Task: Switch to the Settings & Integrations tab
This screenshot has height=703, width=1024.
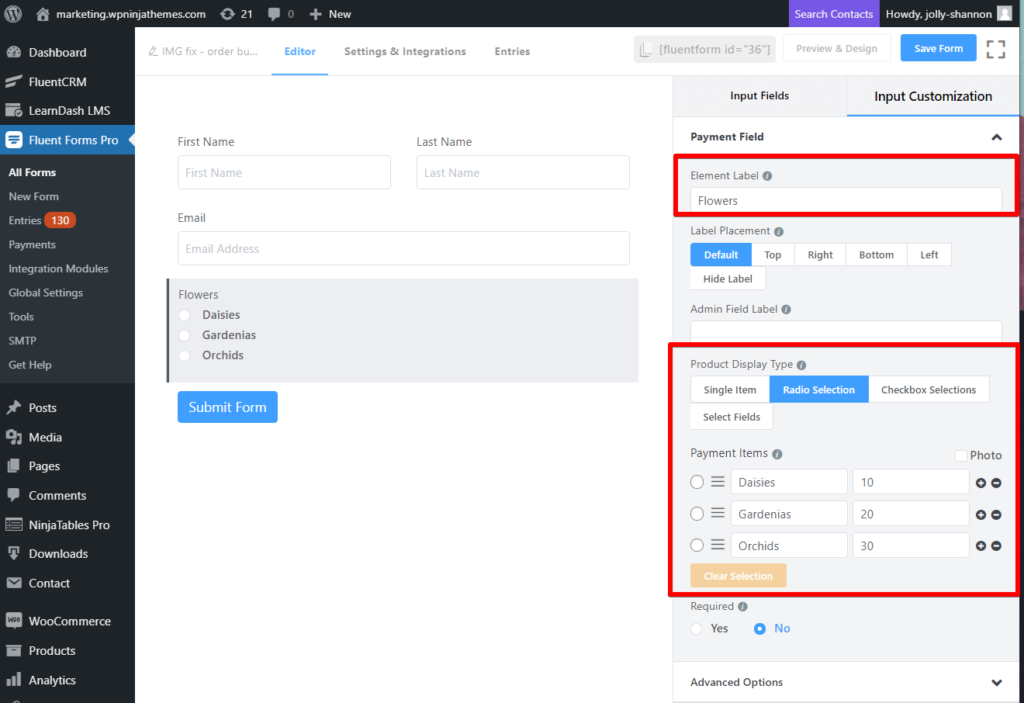Action: pyautogui.click(x=404, y=51)
